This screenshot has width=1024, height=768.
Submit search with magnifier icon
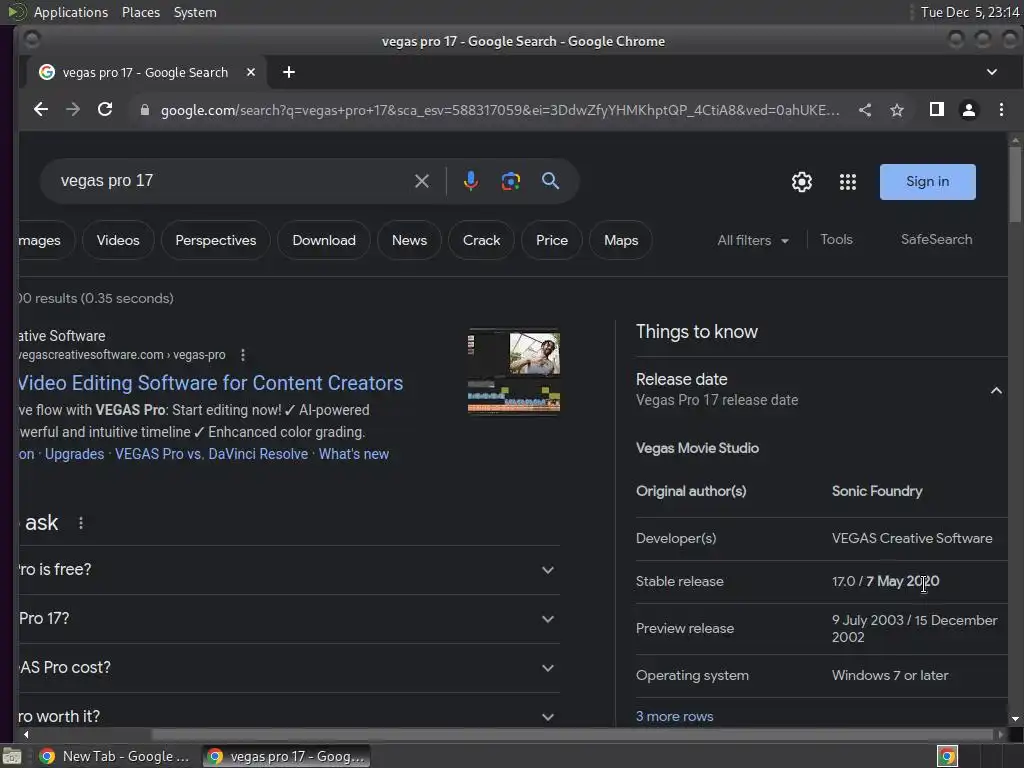pos(551,181)
